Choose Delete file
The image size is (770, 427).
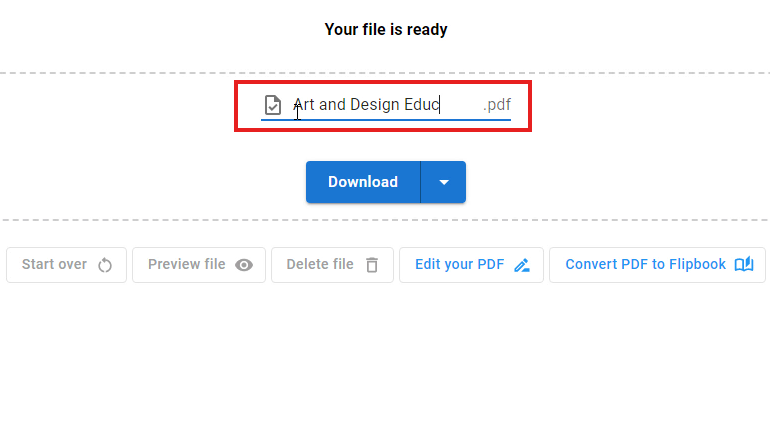[320, 265]
